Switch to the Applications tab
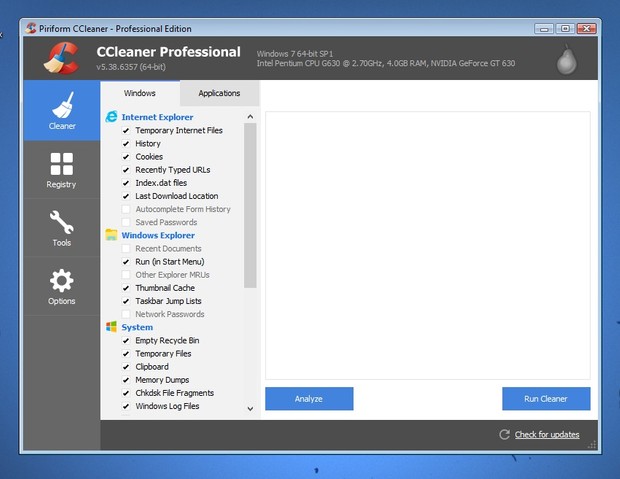Image resolution: width=620 pixels, height=479 pixels. [219, 93]
